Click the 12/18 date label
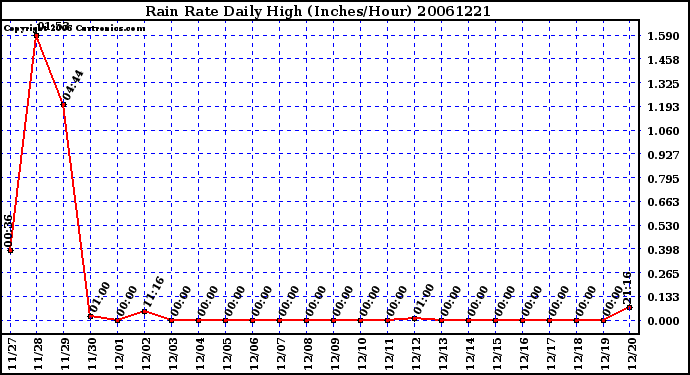Viewport: 690px width, 375px height. pyautogui.click(x=577, y=354)
